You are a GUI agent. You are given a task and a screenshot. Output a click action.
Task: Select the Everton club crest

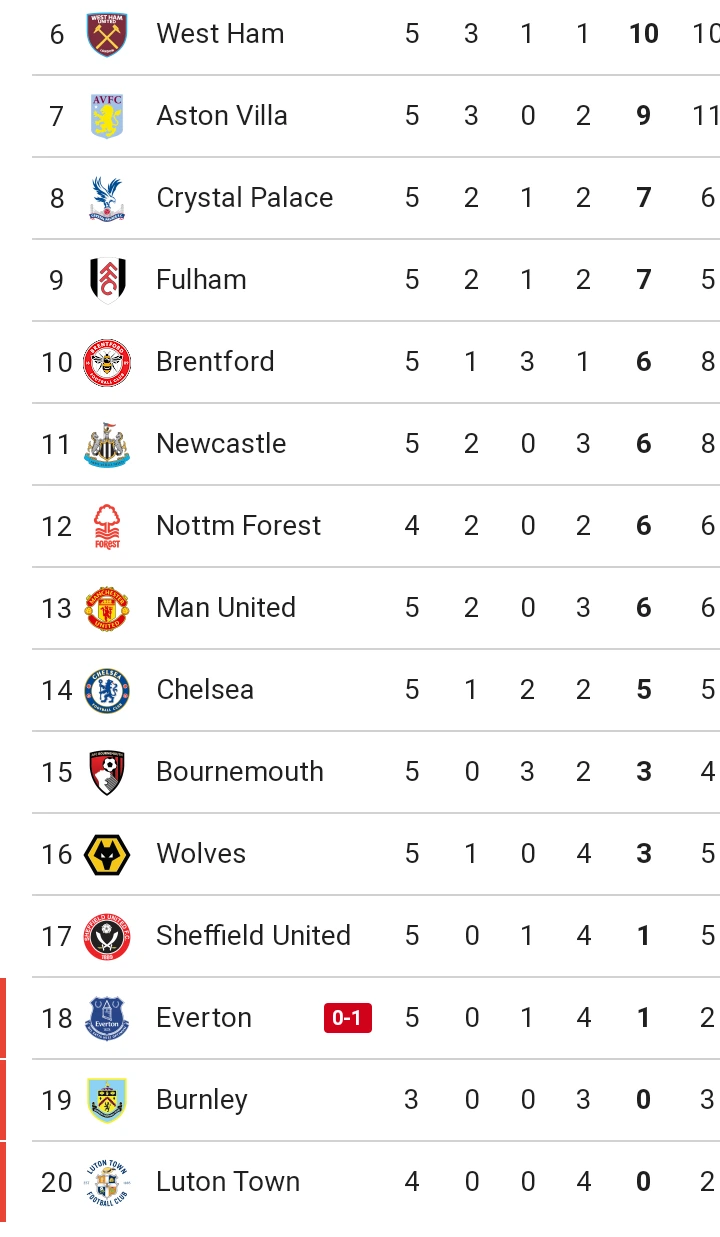click(107, 1018)
